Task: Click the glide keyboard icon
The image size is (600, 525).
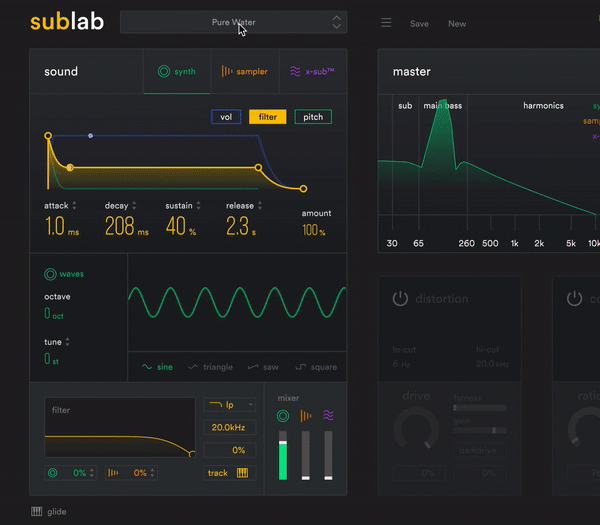Action: (x=36, y=512)
